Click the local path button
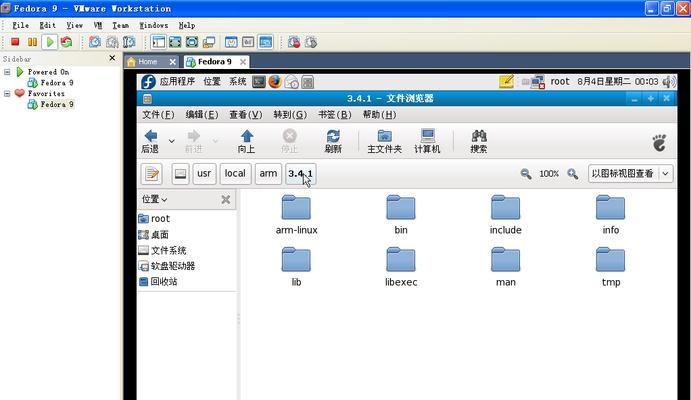This screenshot has height=400, width=691. pyautogui.click(x=235, y=174)
